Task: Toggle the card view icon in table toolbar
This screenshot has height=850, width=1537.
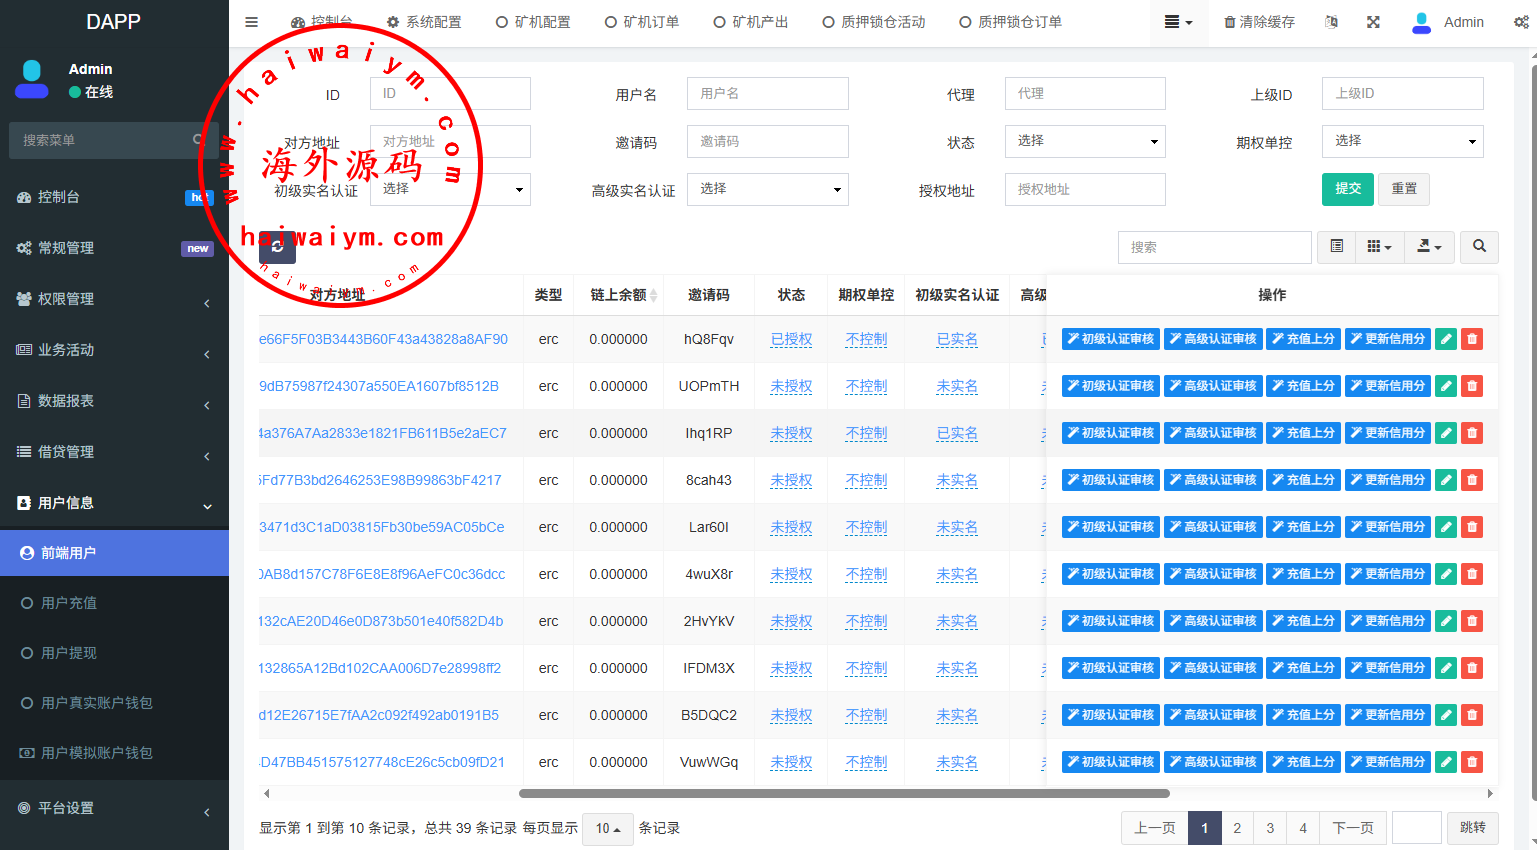Action: (1337, 246)
